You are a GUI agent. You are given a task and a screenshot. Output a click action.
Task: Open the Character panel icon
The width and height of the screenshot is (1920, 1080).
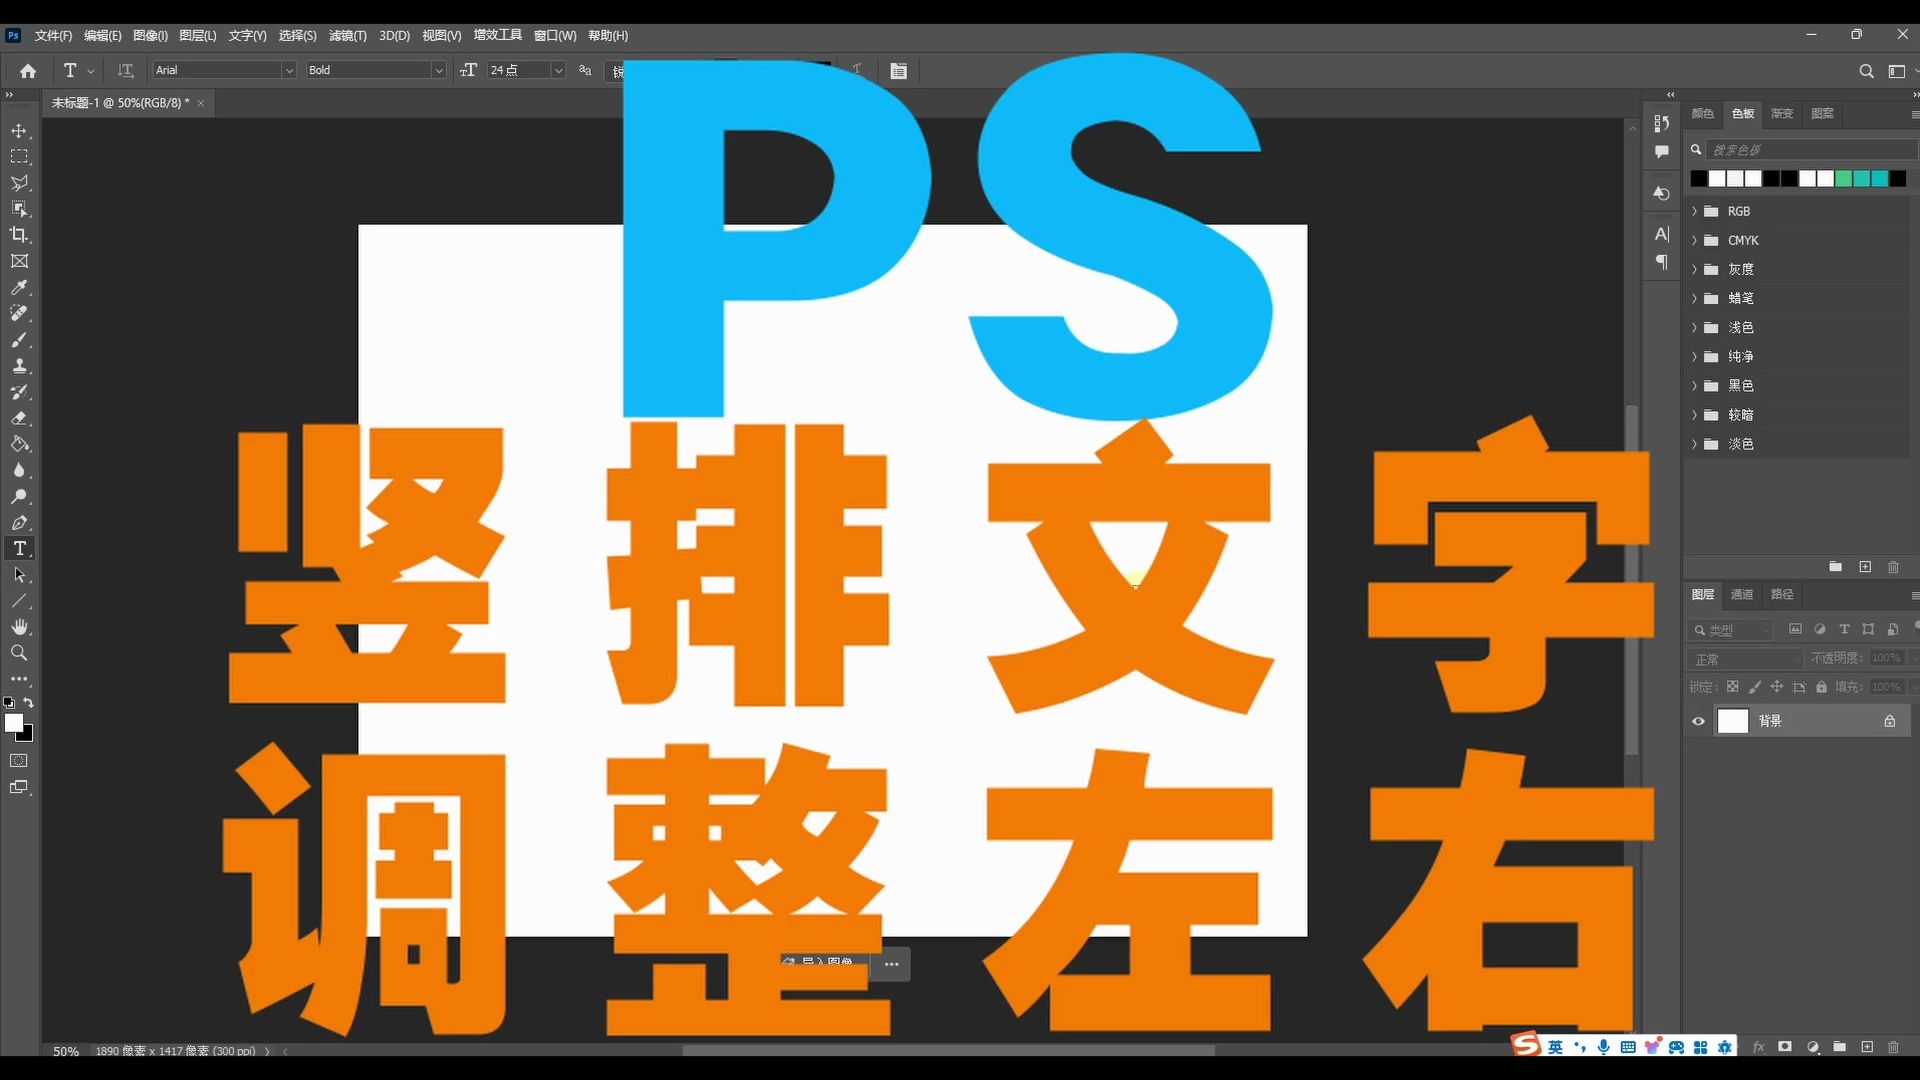click(x=1661, y=234)
